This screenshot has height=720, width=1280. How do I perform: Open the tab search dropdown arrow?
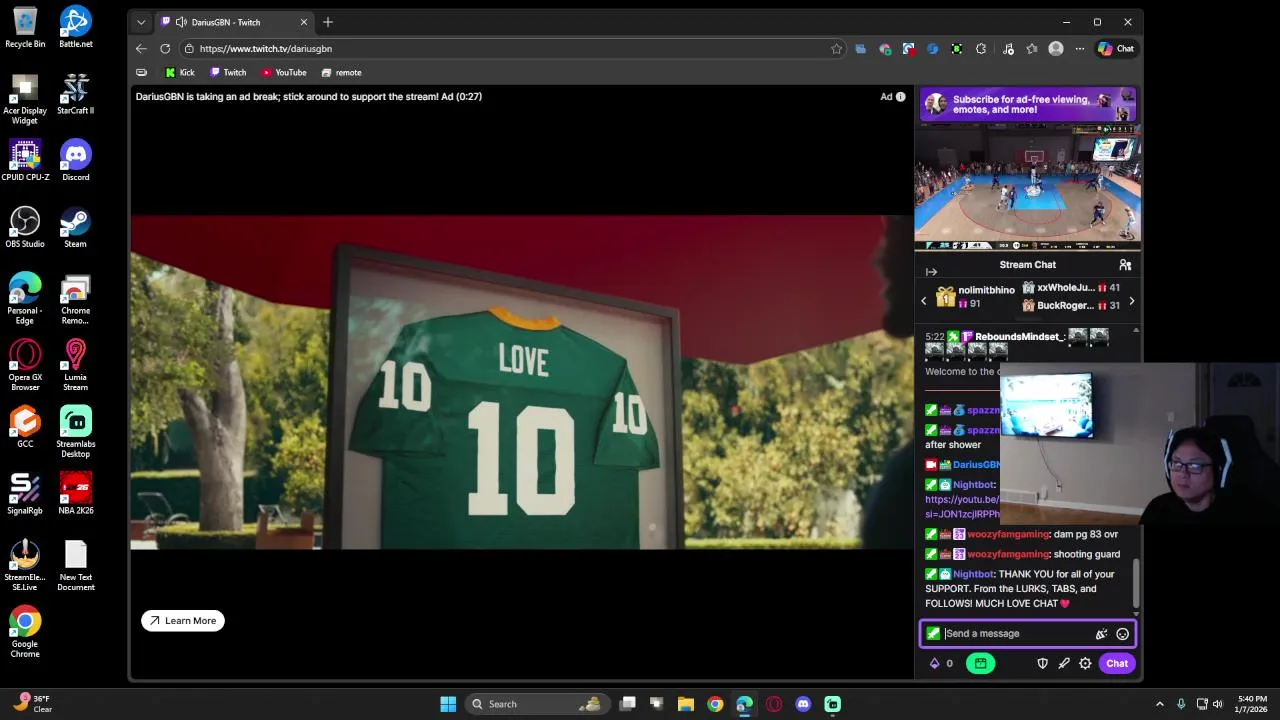[141, 22]
